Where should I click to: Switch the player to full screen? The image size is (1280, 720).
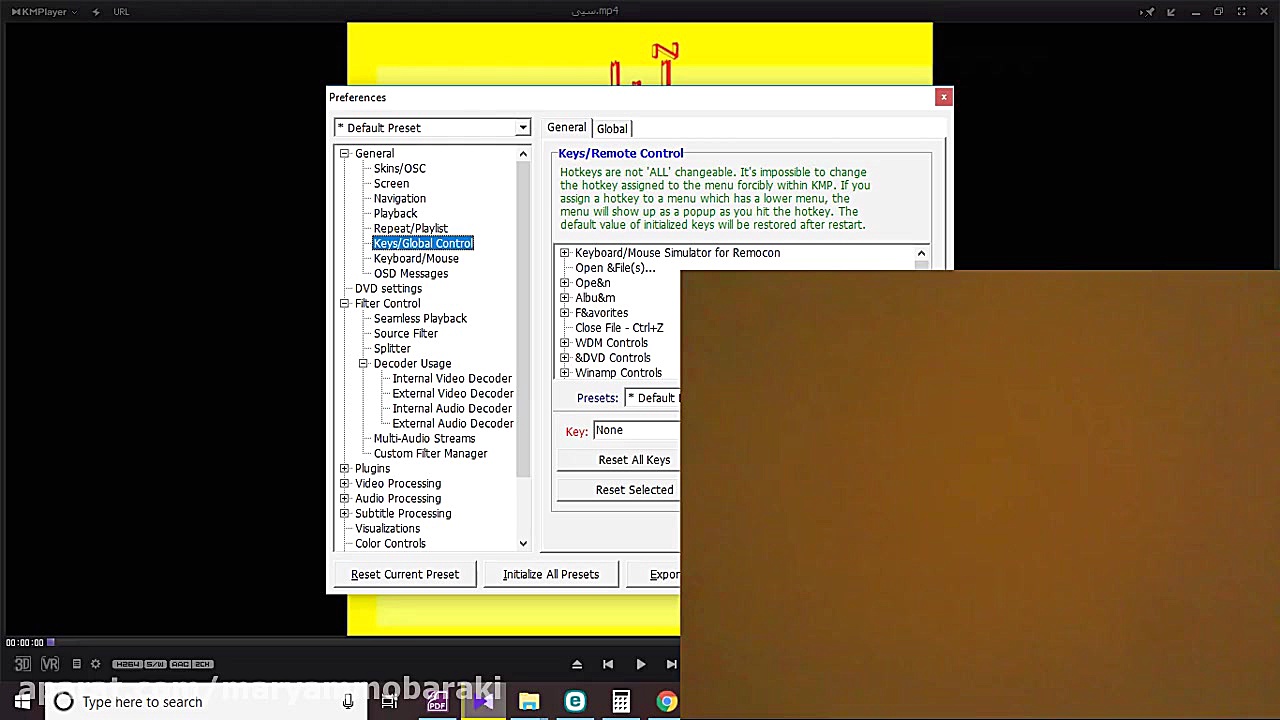pos(1242,12)
